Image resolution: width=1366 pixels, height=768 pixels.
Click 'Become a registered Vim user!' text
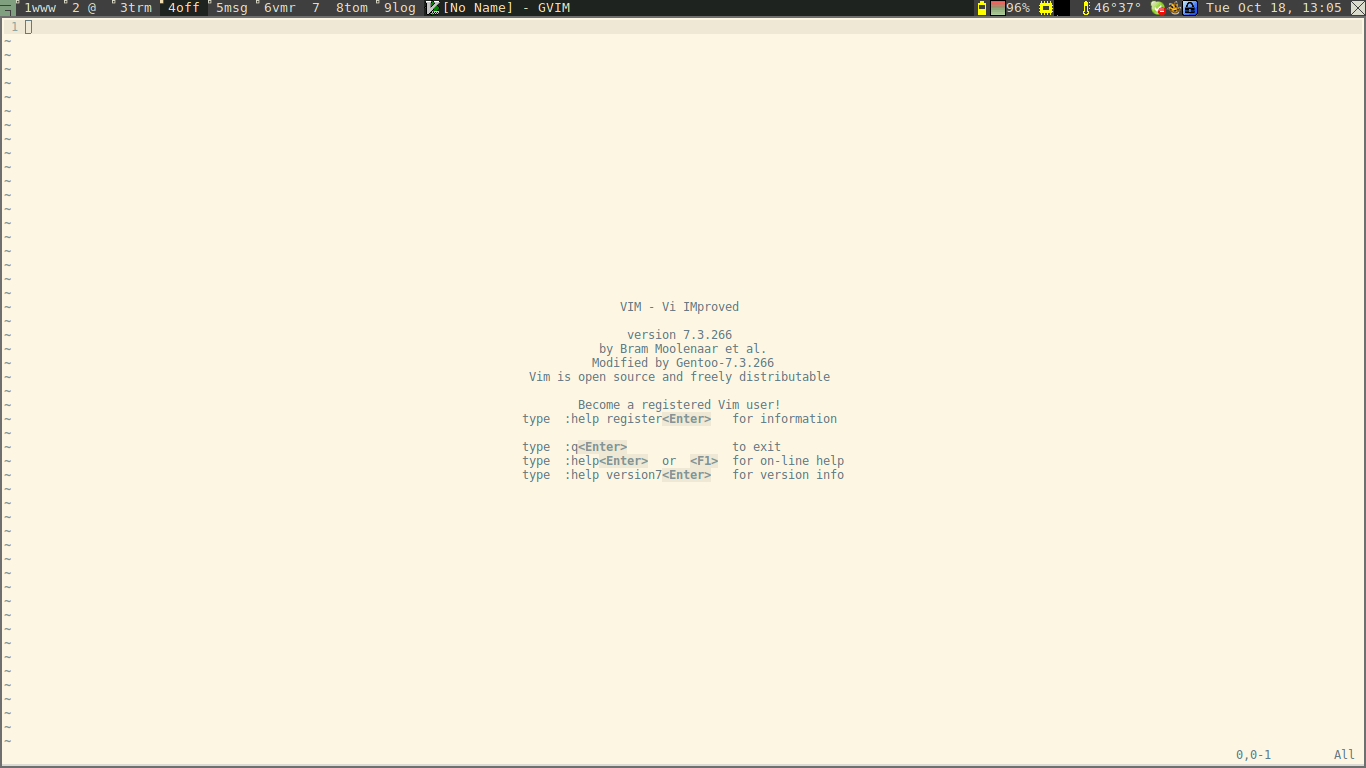click(x=679, y=405)
